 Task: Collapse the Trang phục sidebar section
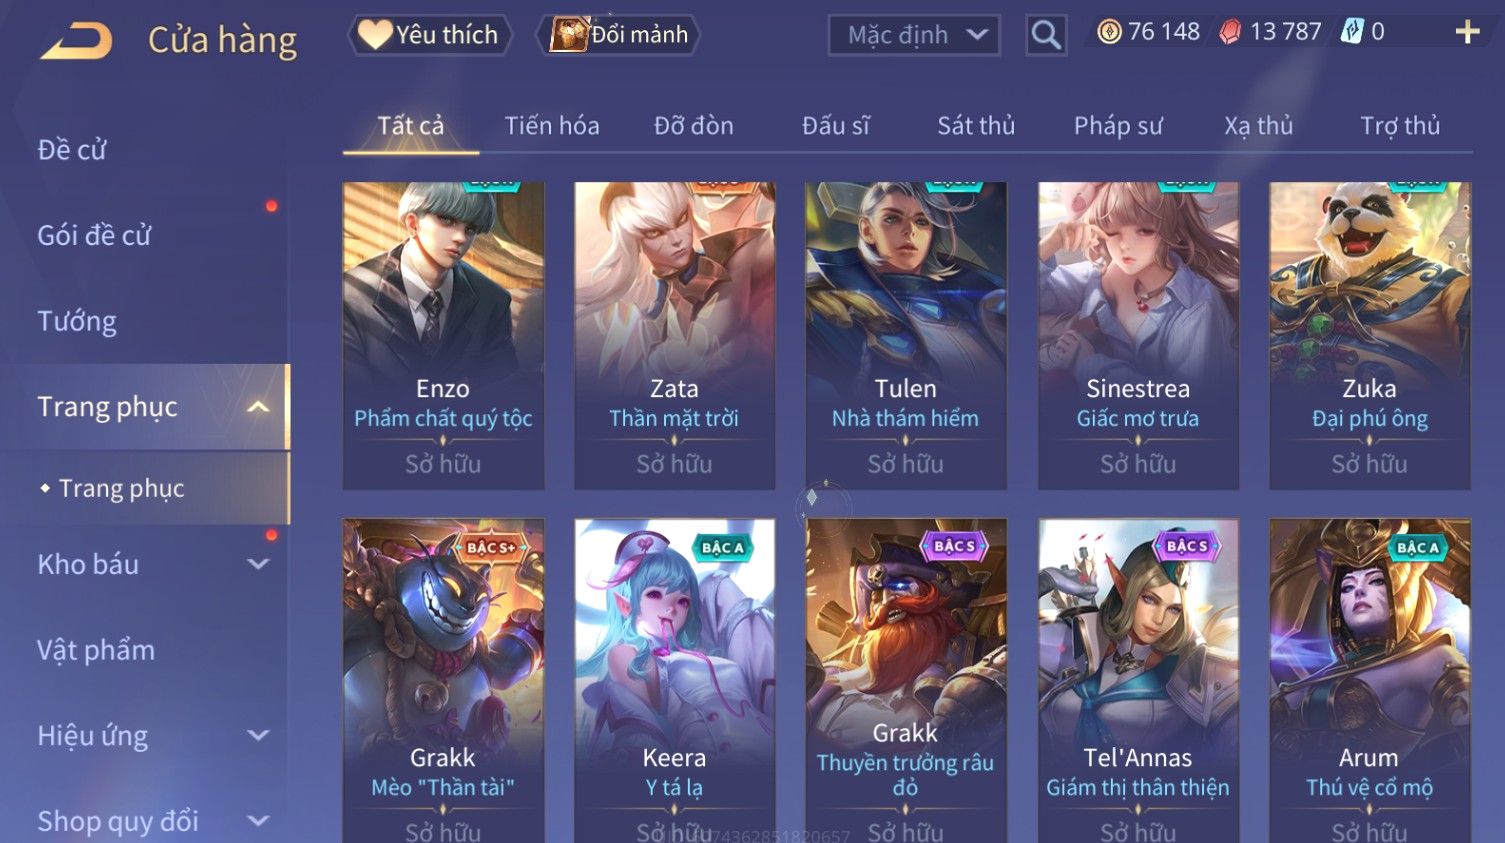pos(258,407)
